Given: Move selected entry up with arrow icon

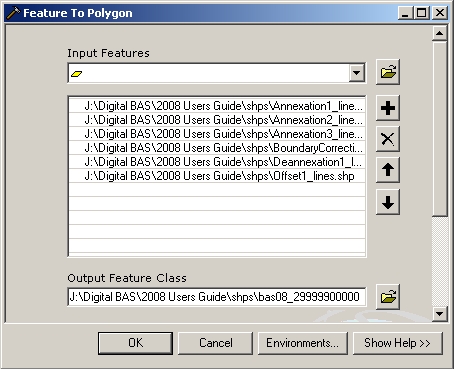Looking at the screenshot, I should click(388, 170).
